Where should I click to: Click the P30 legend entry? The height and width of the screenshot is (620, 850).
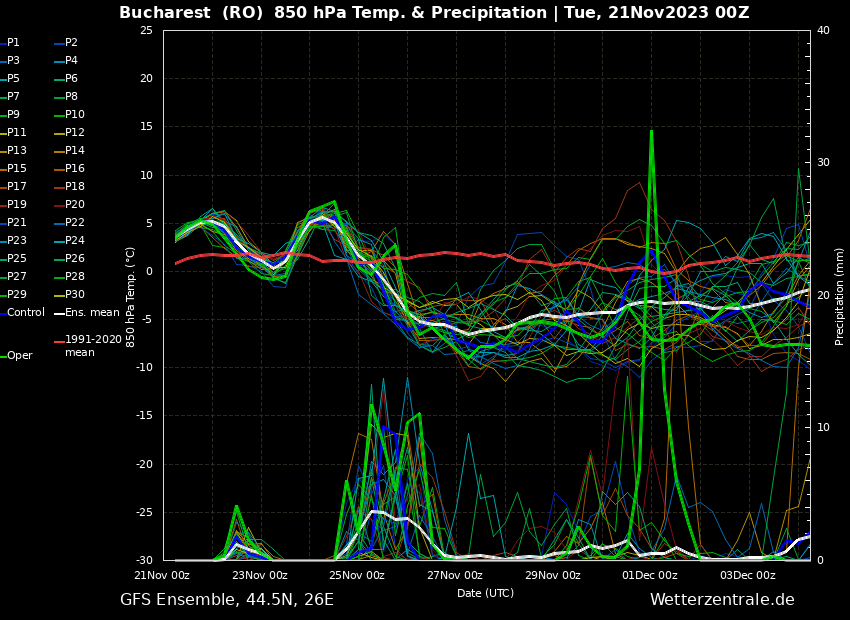pyautogui.click(x=74, y=295)
